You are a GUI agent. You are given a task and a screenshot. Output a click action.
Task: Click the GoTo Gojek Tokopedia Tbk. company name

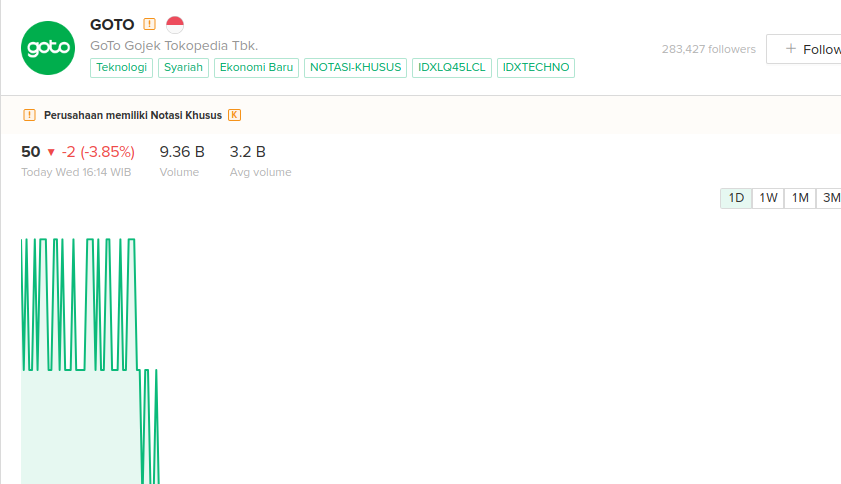tap(174, 46)
